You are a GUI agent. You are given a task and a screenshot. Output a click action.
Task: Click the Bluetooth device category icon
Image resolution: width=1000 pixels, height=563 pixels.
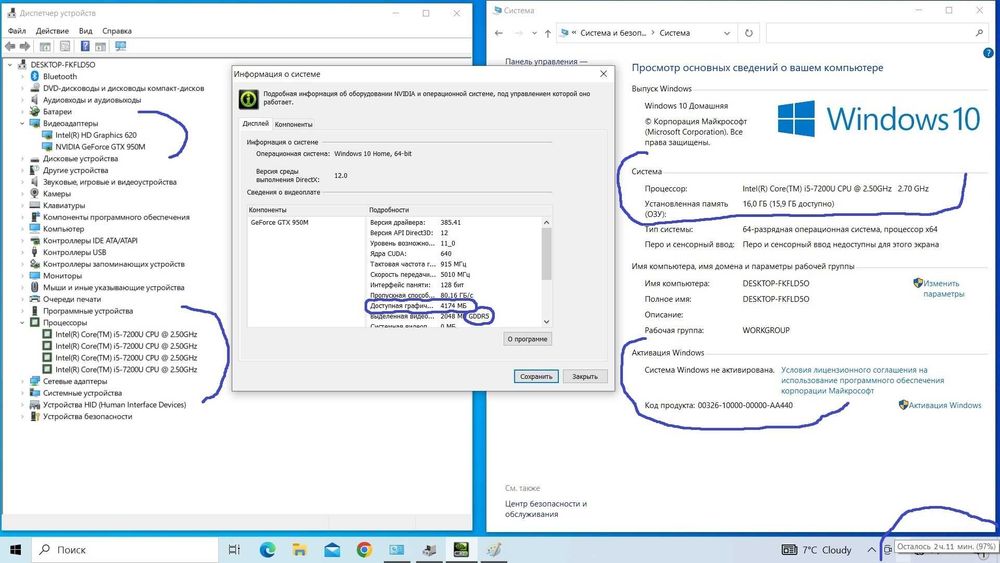pos(35,76)
